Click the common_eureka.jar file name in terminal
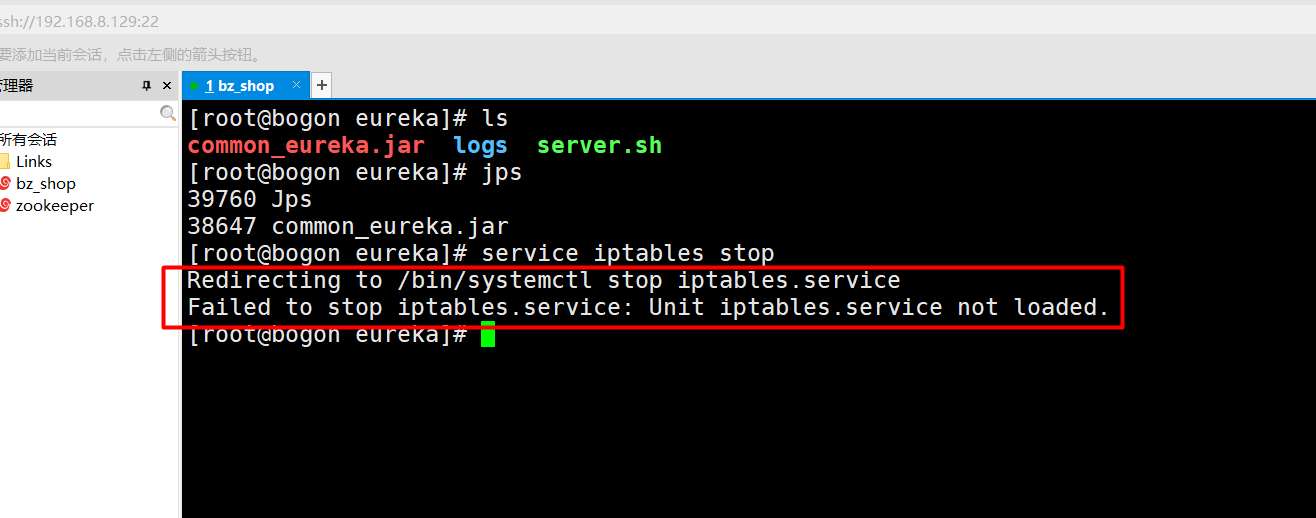 [x=306, y=145]
